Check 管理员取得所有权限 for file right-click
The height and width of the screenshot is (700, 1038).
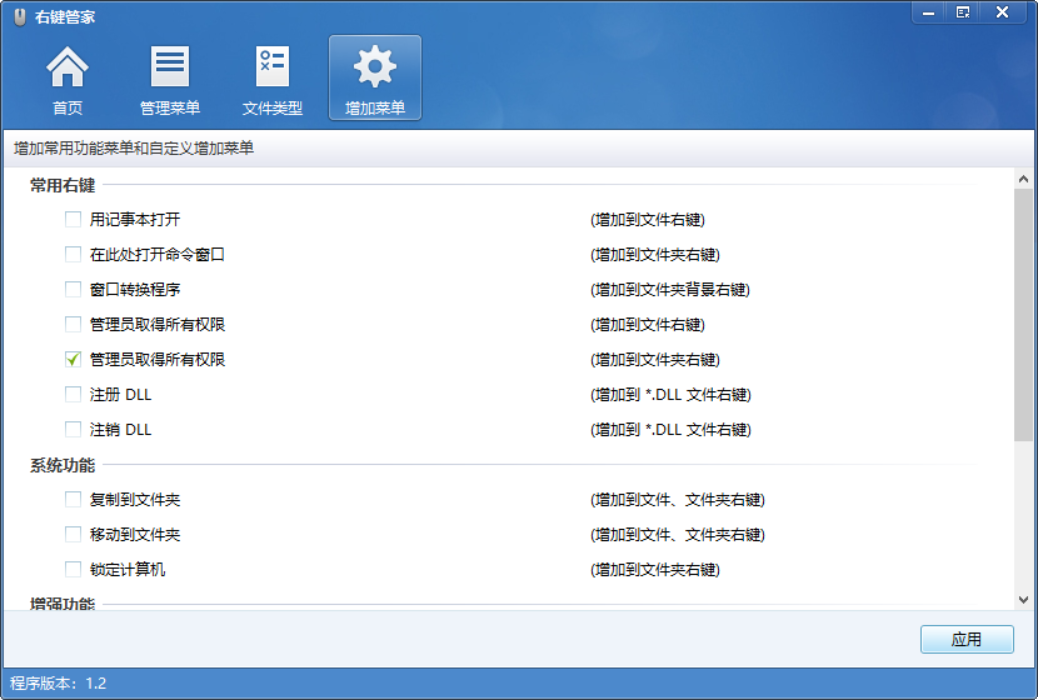(70, 324)
